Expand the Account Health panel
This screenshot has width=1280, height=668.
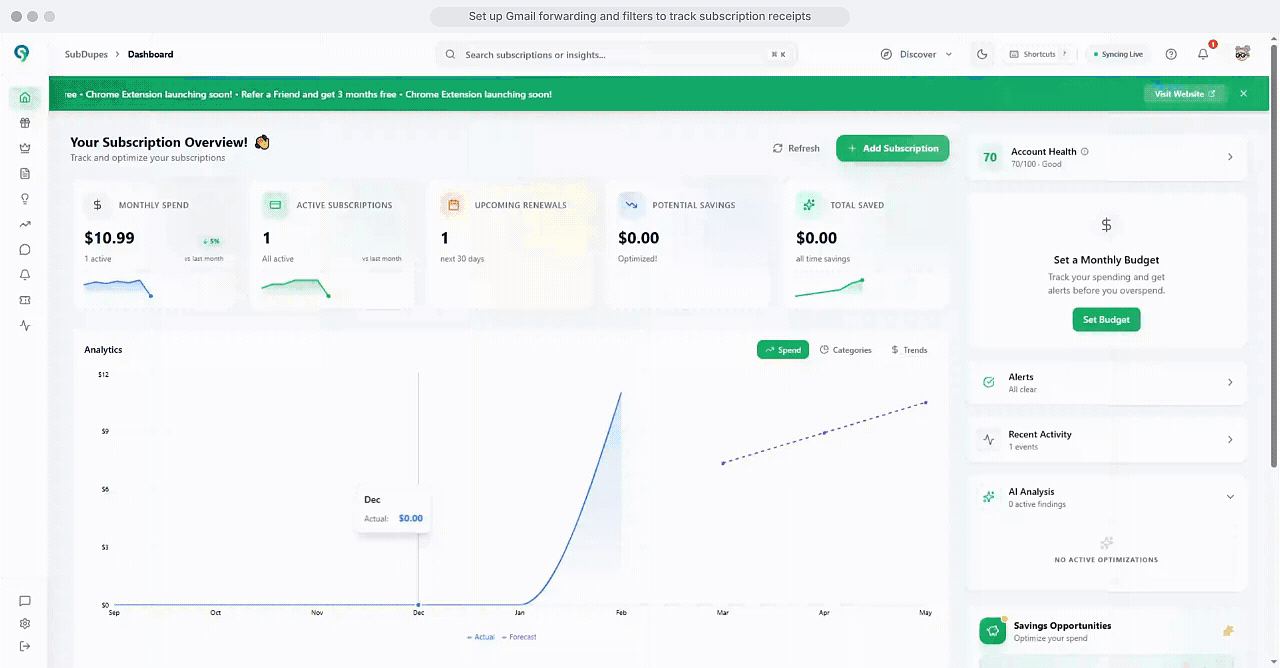(1230, 157)
